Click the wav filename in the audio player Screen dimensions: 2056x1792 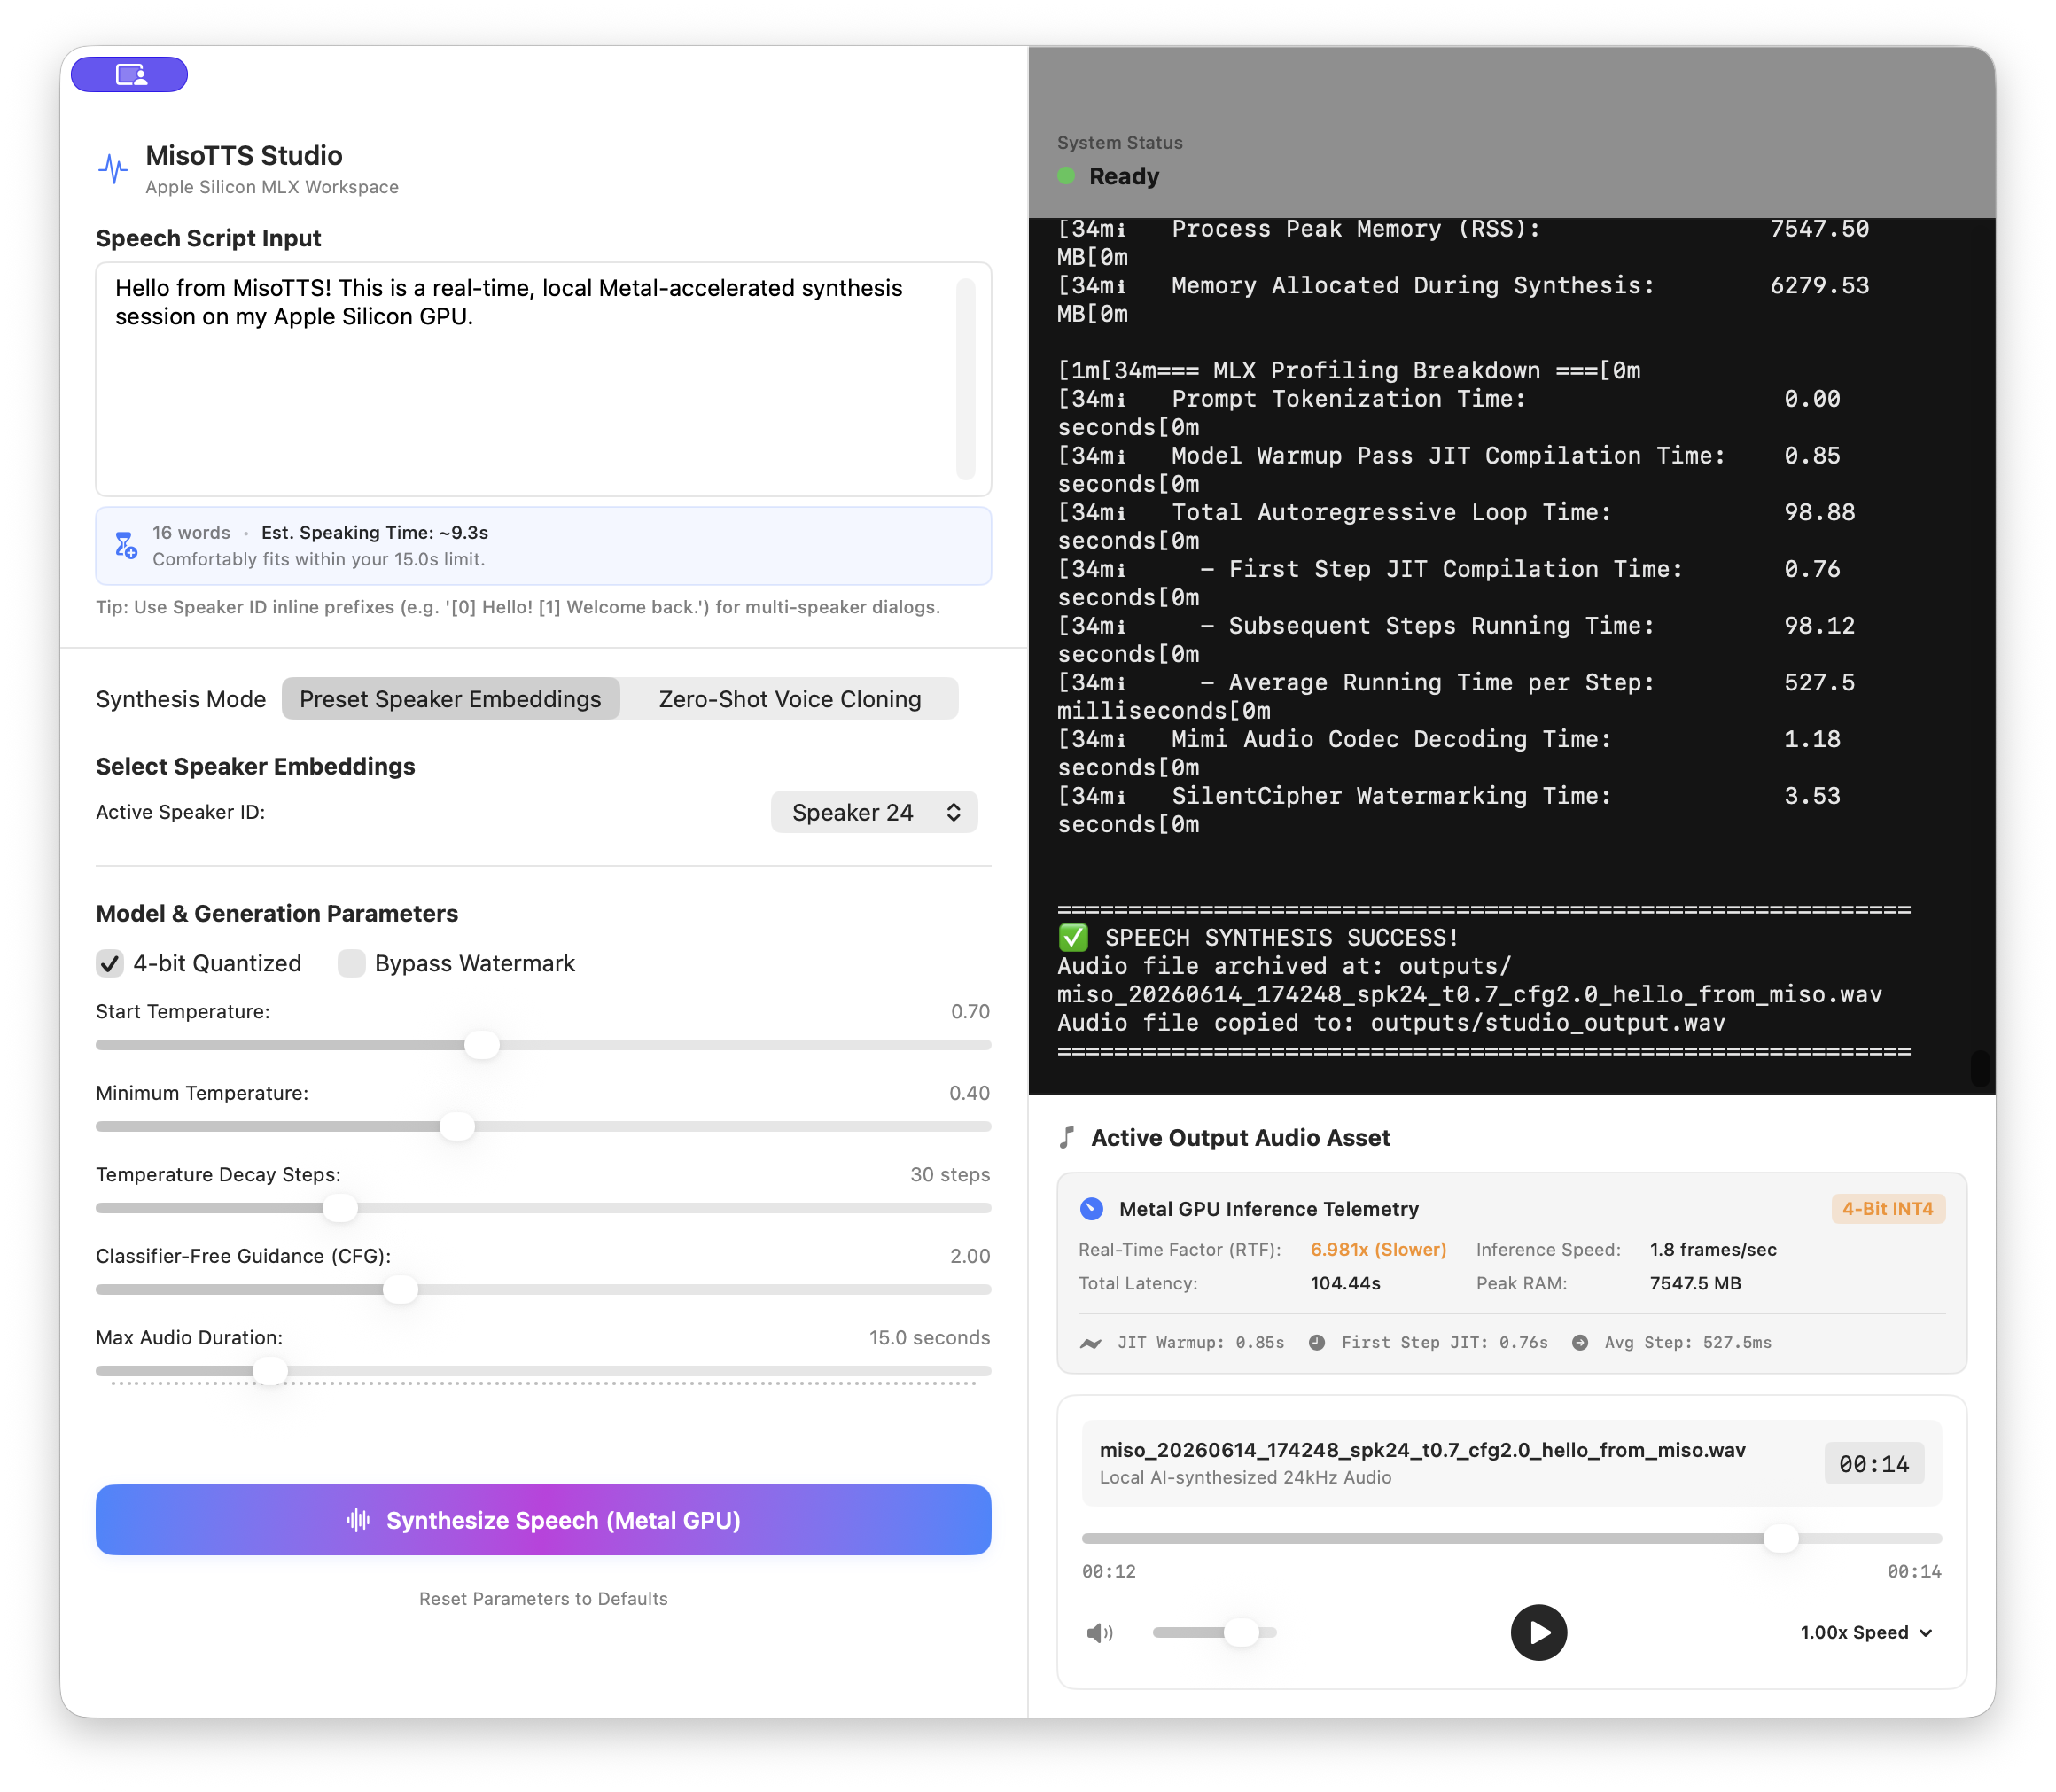point(1422,1450)
